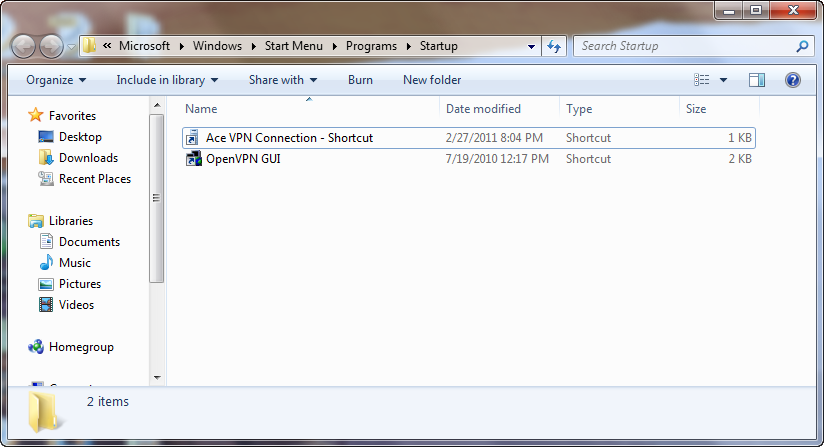
Task: Expand subfolders arrow after Windows
Action: [253, 46]
